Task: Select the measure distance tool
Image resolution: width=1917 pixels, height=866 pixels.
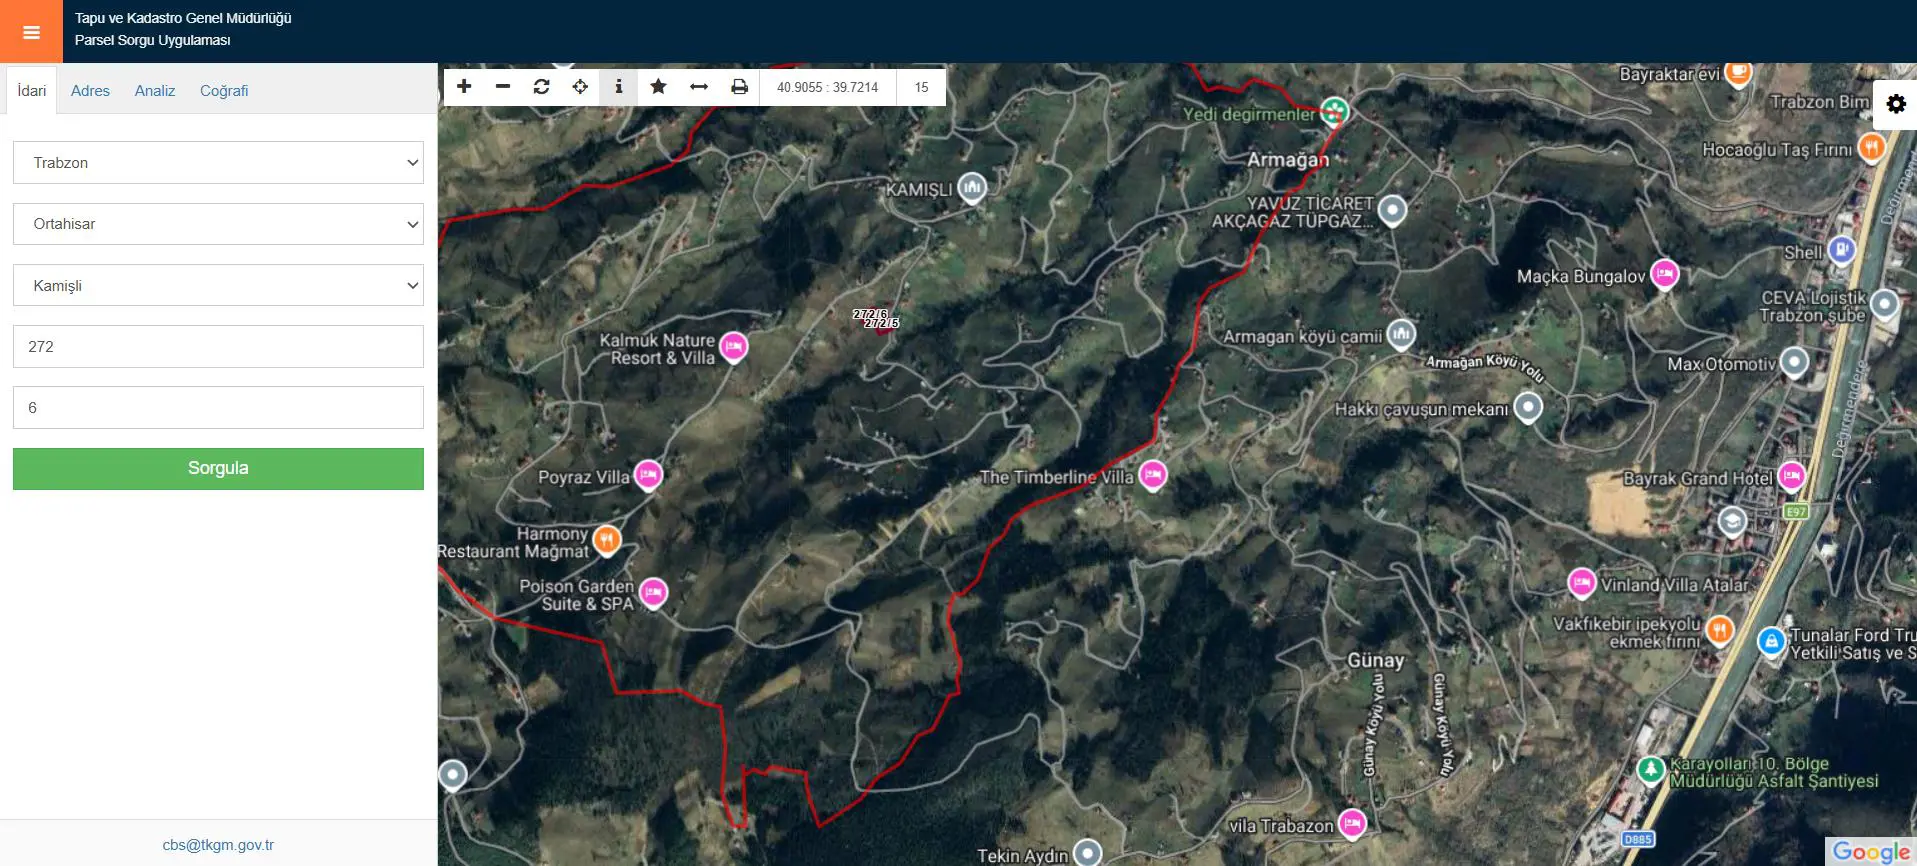Action: click(x=699, y=87)
